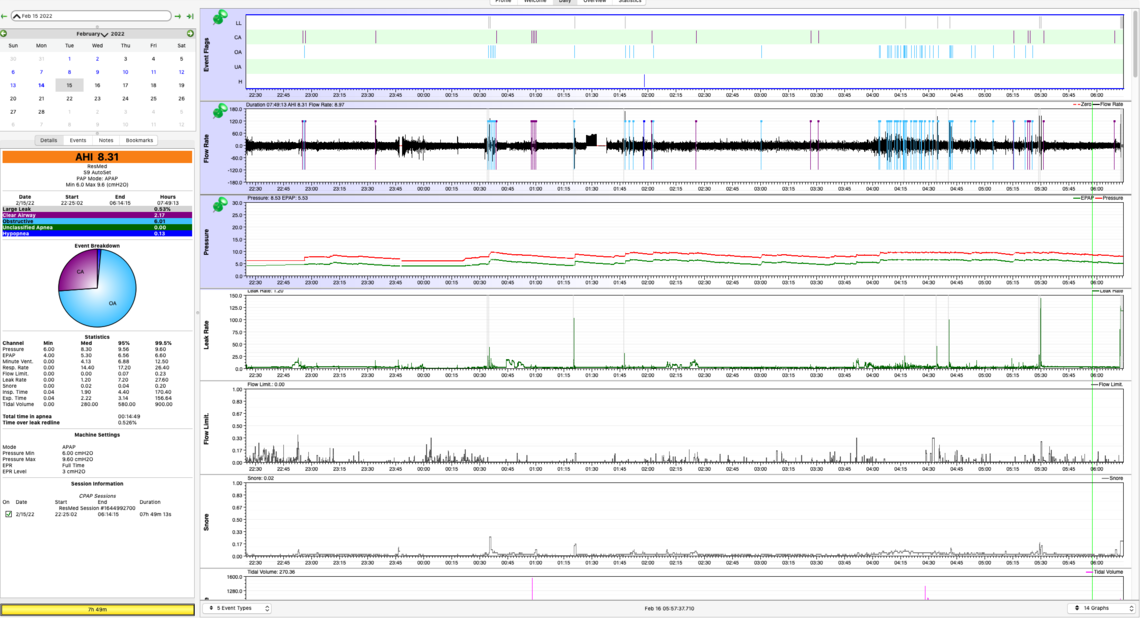Screen dimensions: 1140x619
Task: Select February 1 in the calendar
Action: [x=69, y=59]
